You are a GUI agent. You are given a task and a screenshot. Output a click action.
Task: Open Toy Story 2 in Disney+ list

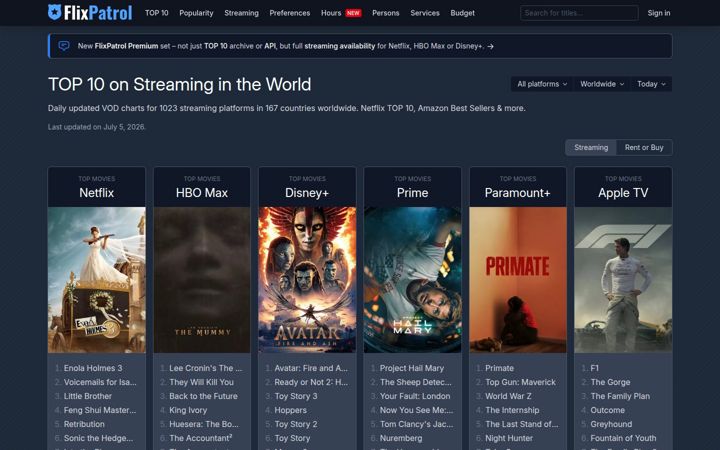point(296,424)
